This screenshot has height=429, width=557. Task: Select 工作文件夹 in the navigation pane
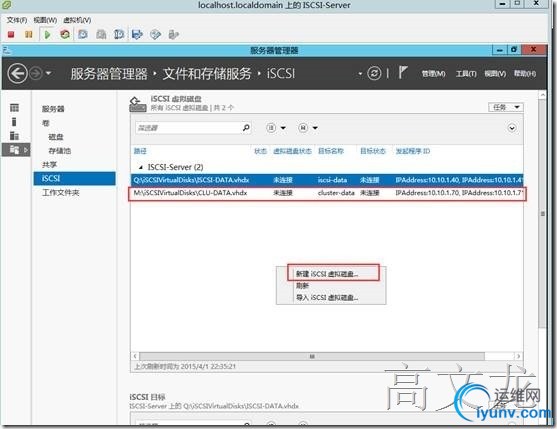[61, 192]
